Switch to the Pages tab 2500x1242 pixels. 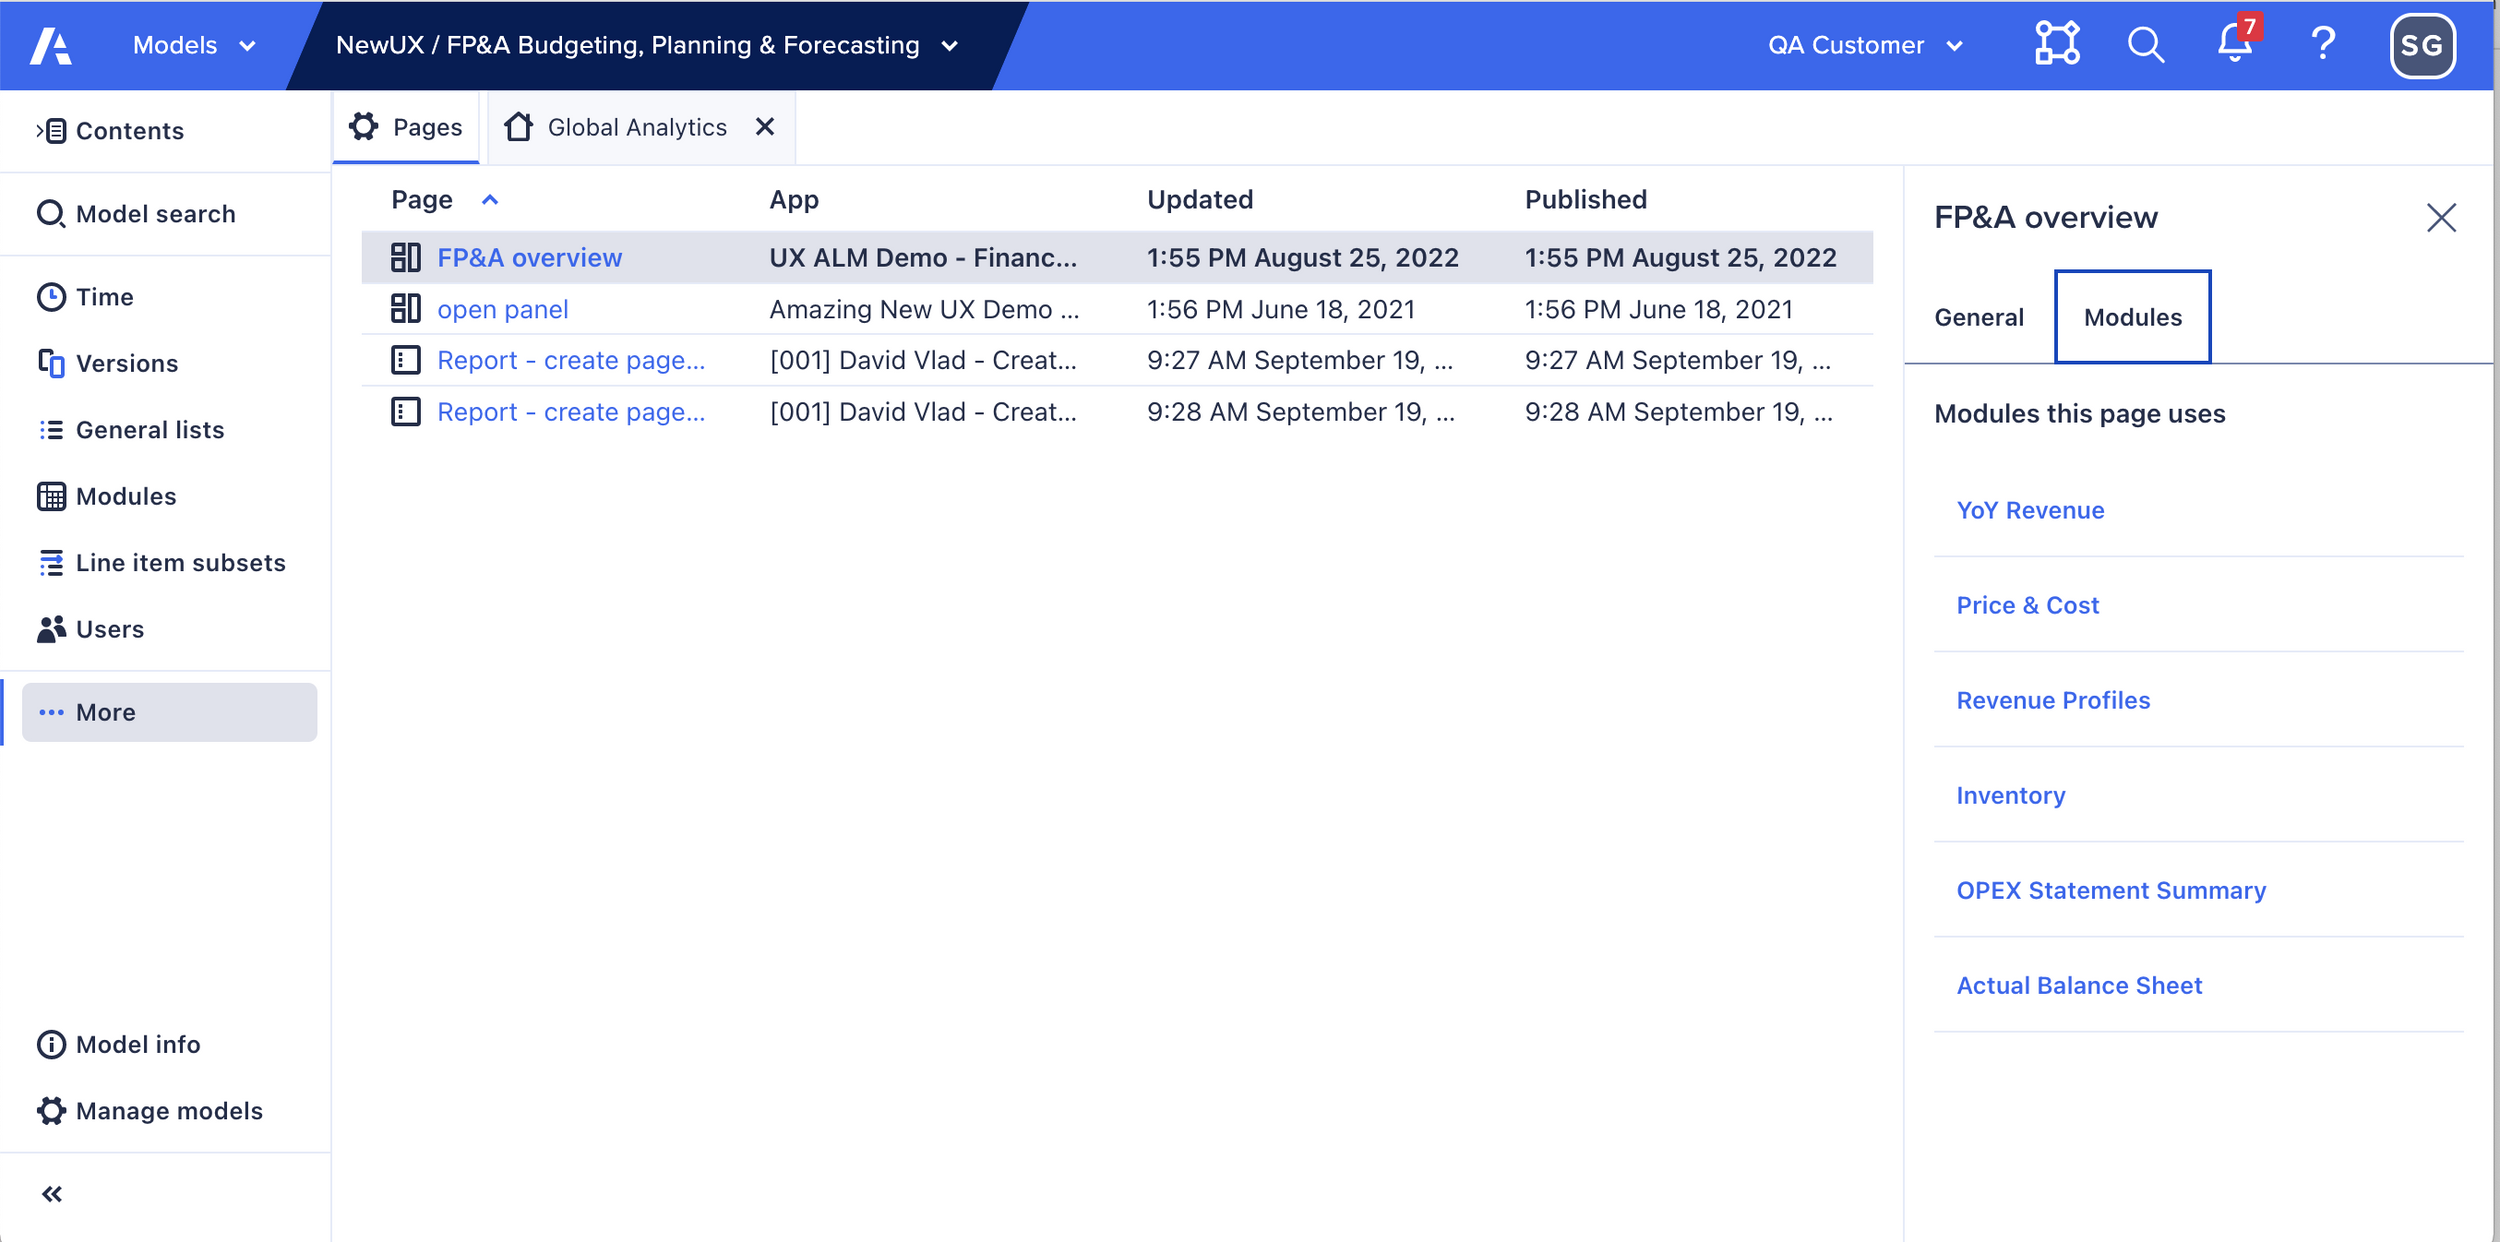pos(406,127)
